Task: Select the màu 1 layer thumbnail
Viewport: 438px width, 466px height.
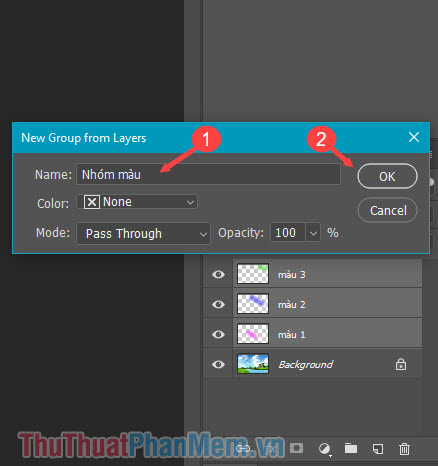Action: (253, 334)
